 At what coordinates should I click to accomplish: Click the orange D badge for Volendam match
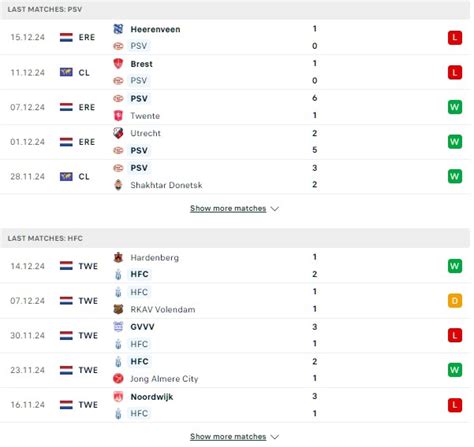coord(455,301)
